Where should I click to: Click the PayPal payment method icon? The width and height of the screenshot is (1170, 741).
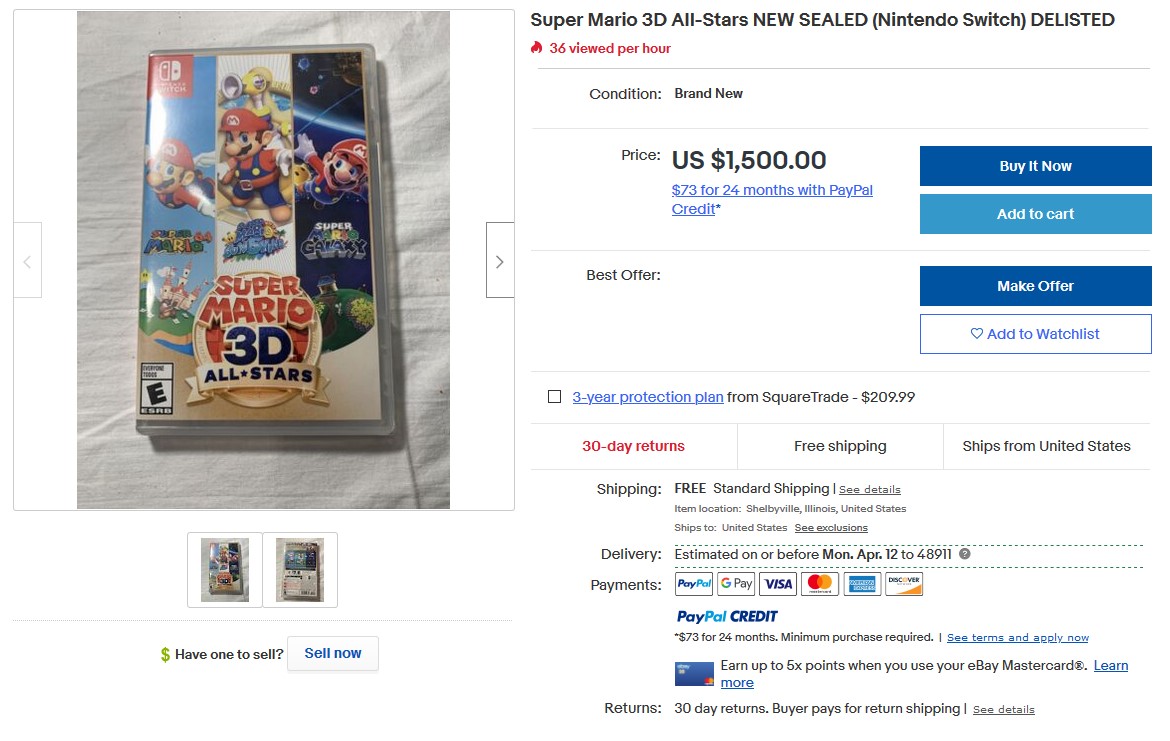tap(693, 583)
